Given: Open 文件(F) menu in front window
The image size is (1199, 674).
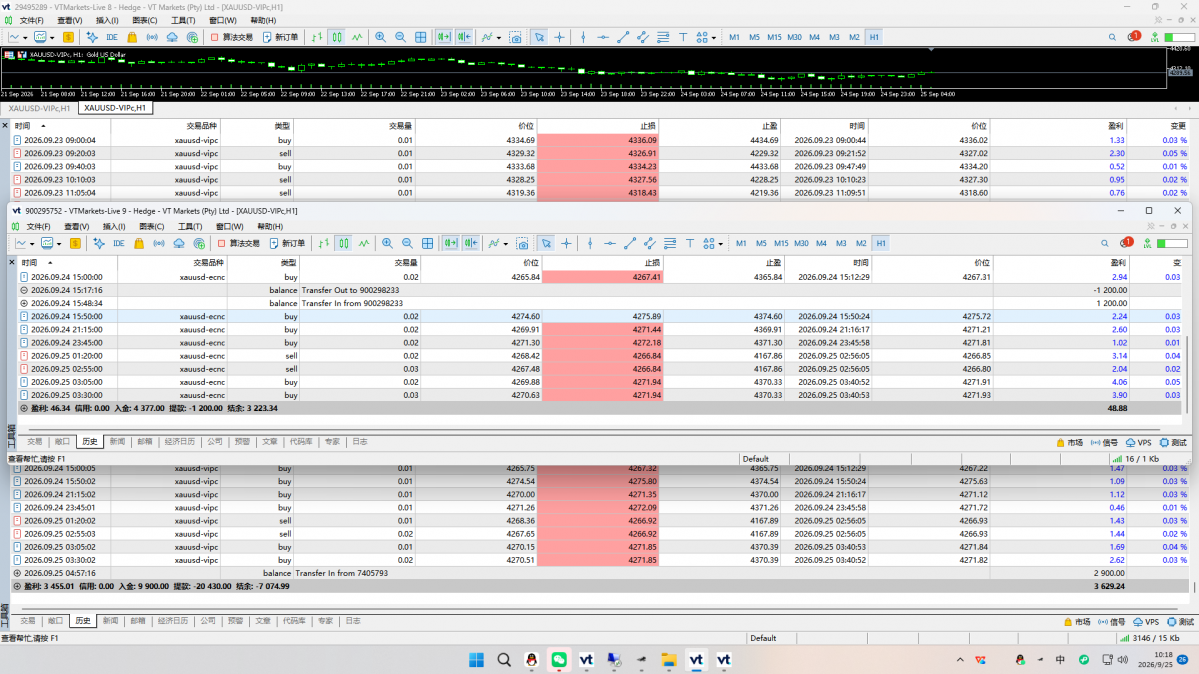Looking at the screenshot, I should [38, 226].
